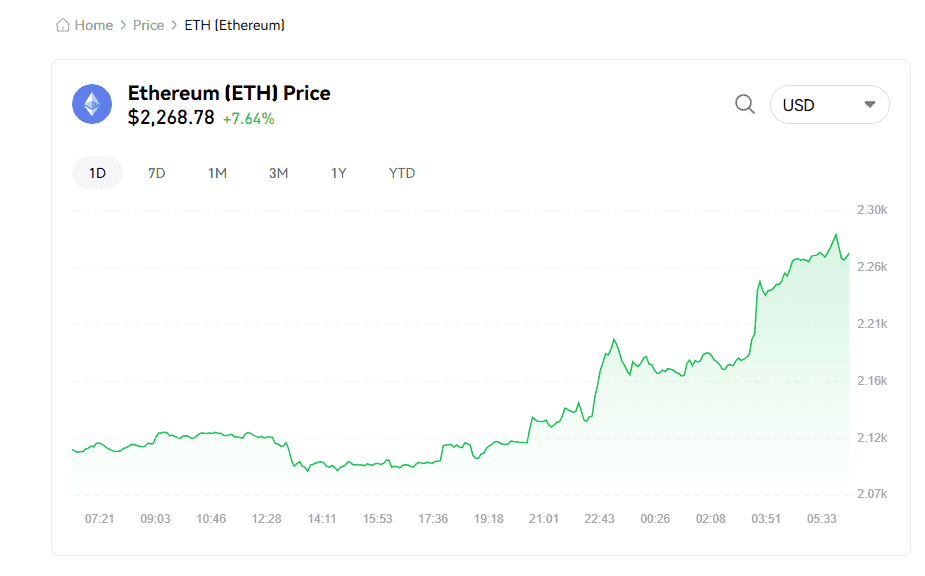Screen dimensions: 925x576
Task: Click the 2.30k label on price axis
Action: (x=872, y=210)
